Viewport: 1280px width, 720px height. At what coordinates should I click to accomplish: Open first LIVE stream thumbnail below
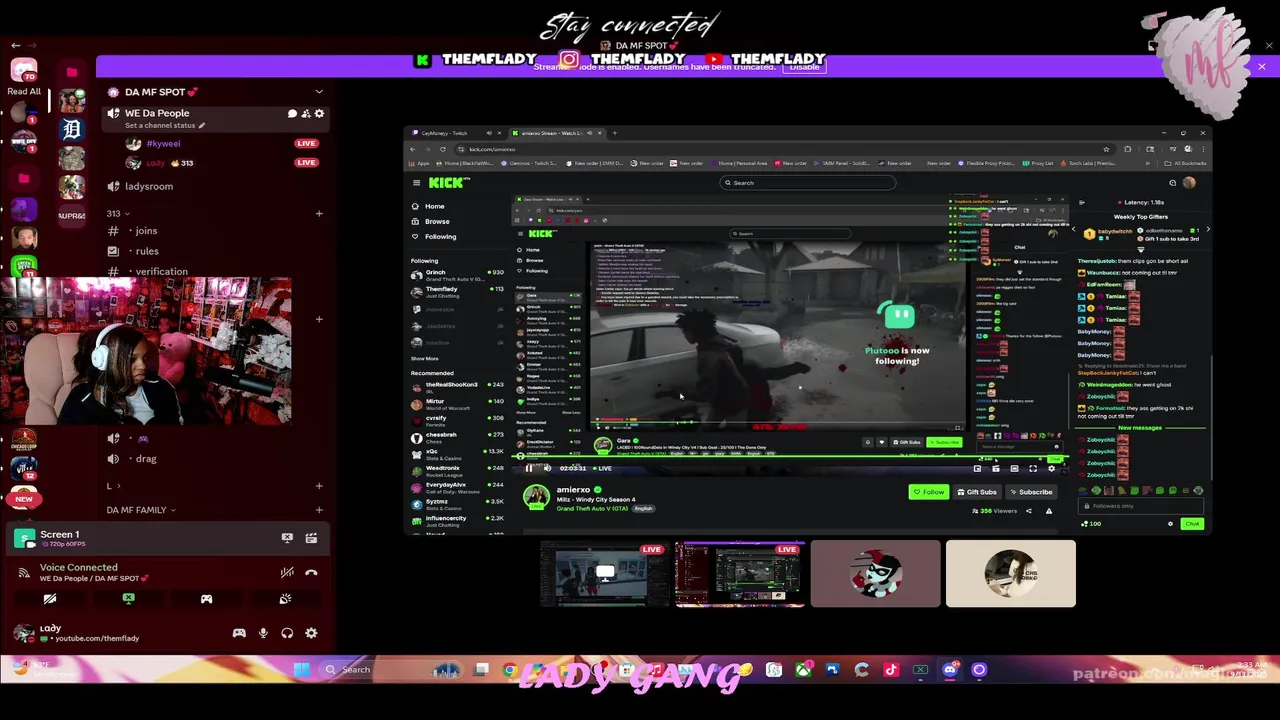tap(605, 574)
